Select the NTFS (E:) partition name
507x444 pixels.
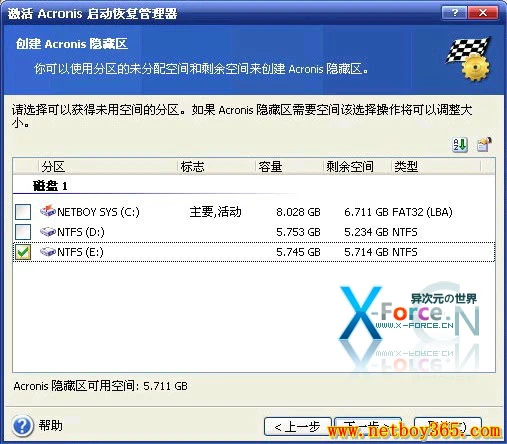point(80,252)
